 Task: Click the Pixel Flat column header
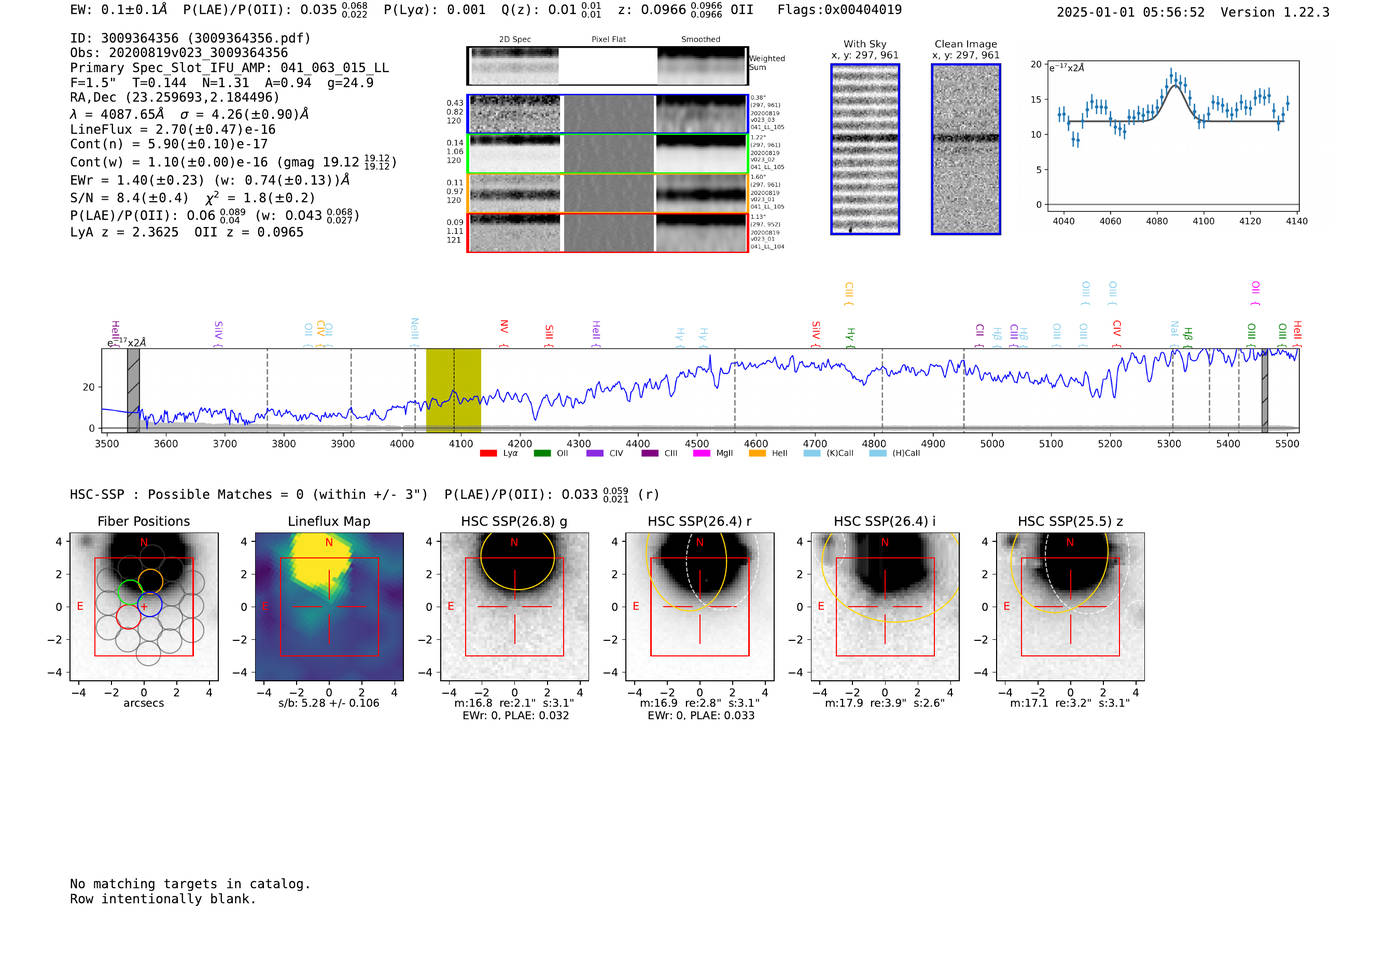pos(608,40)
